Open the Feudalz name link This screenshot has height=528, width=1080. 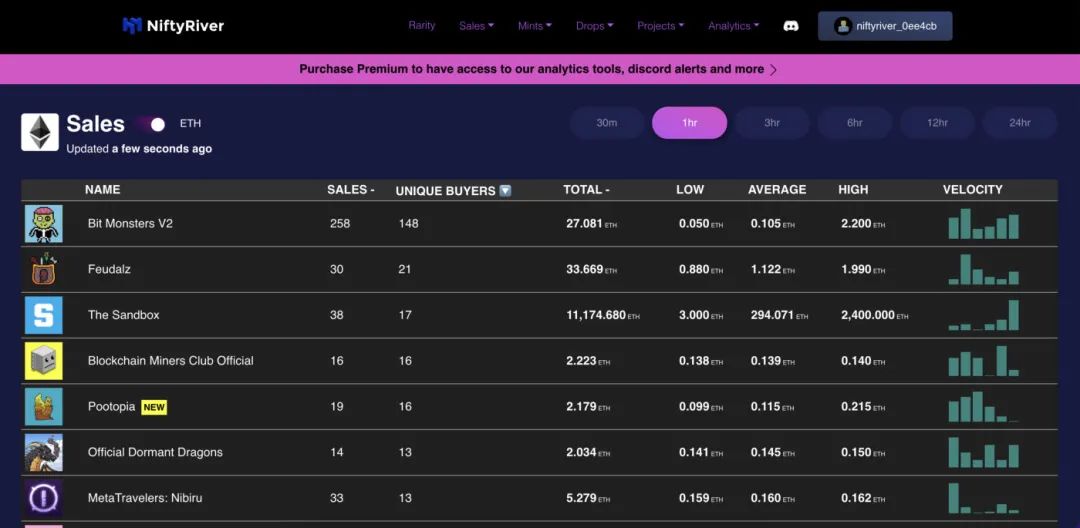[x=109, y=269]
